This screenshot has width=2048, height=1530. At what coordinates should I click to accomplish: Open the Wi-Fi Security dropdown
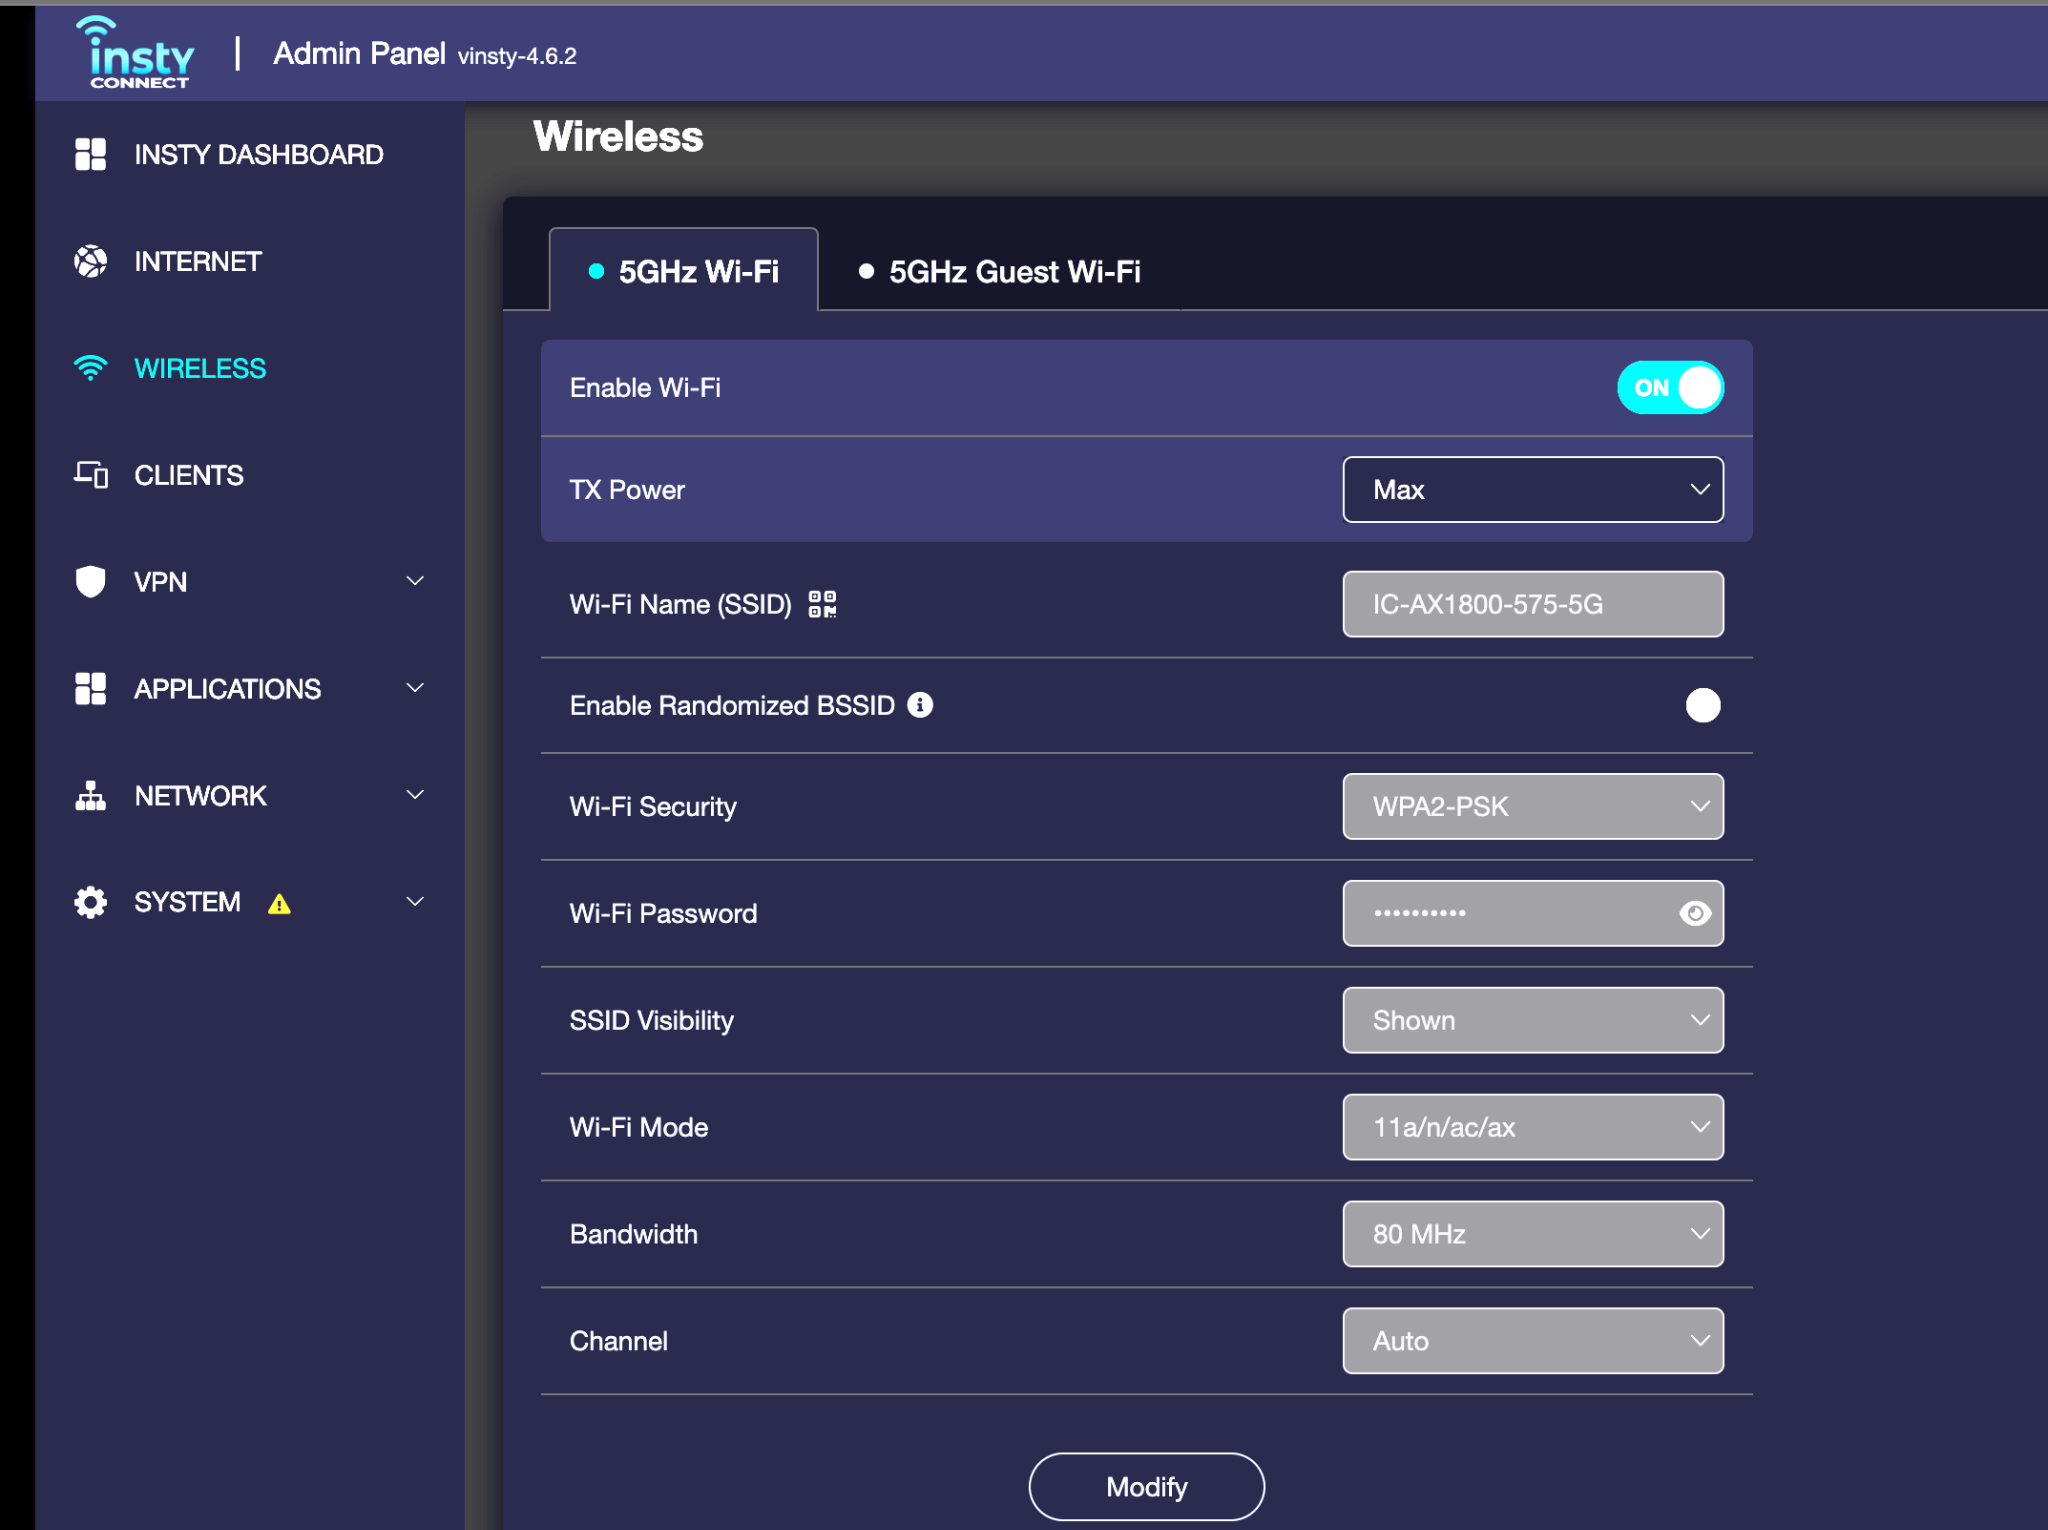coord(1532,806)
